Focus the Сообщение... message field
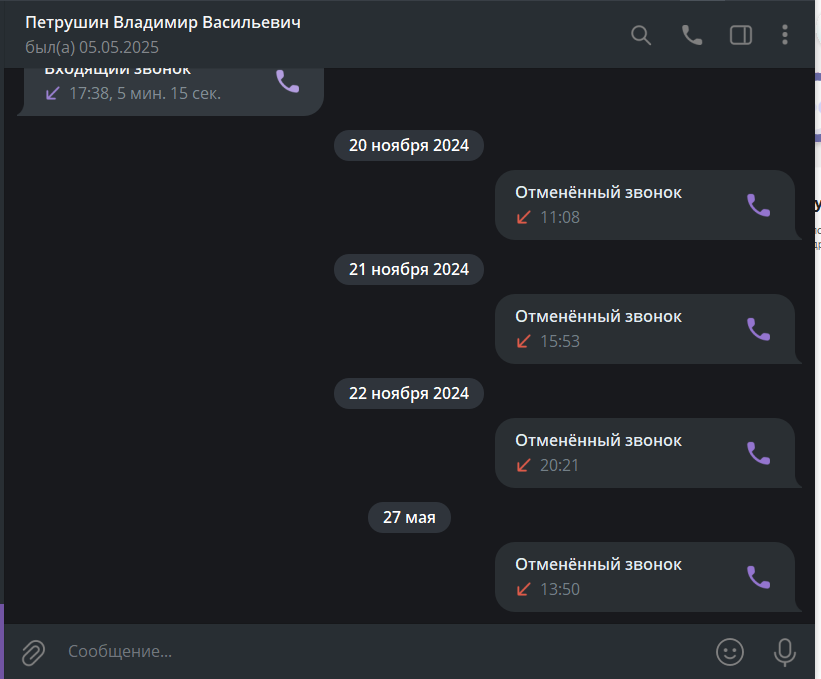This screenshot has height=679, width=821. coord(382,651)
